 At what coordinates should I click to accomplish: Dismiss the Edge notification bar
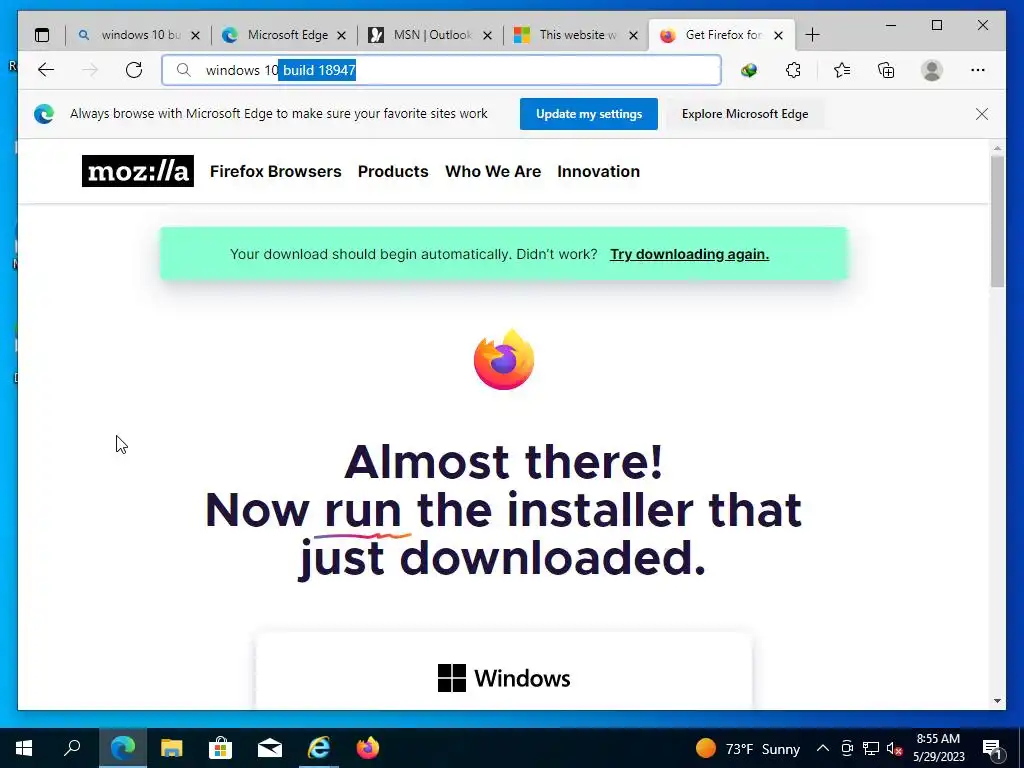[x=982, y=114]
